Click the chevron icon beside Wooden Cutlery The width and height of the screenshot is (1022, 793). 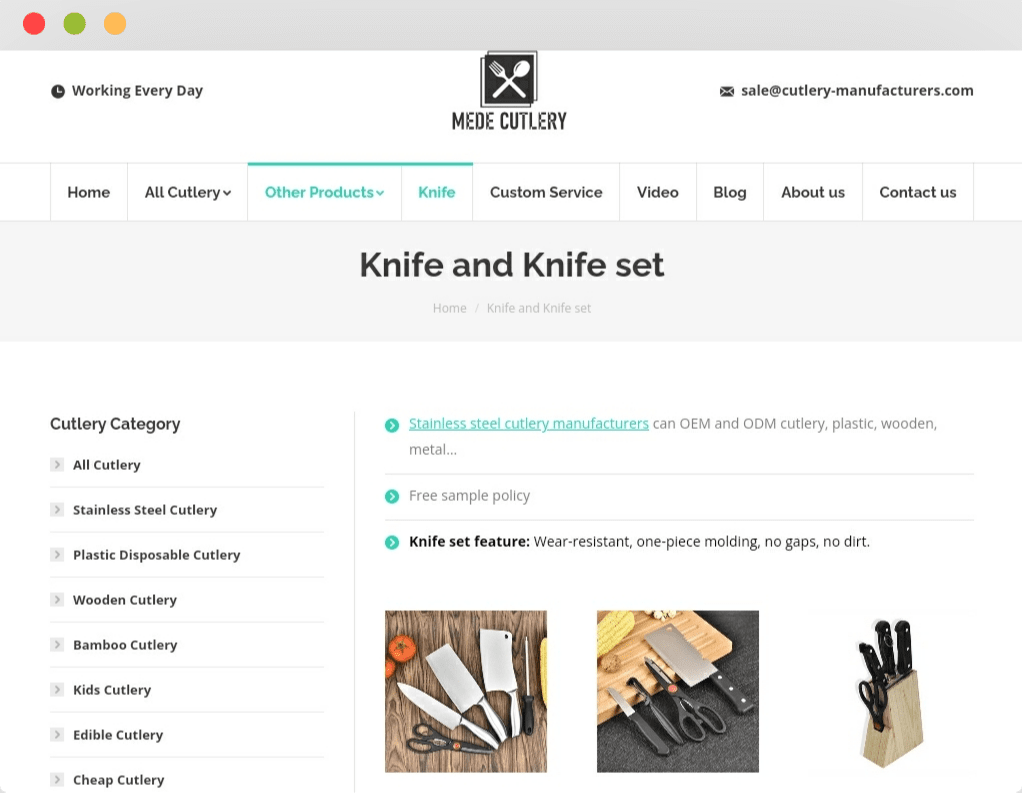click(57, 599)
